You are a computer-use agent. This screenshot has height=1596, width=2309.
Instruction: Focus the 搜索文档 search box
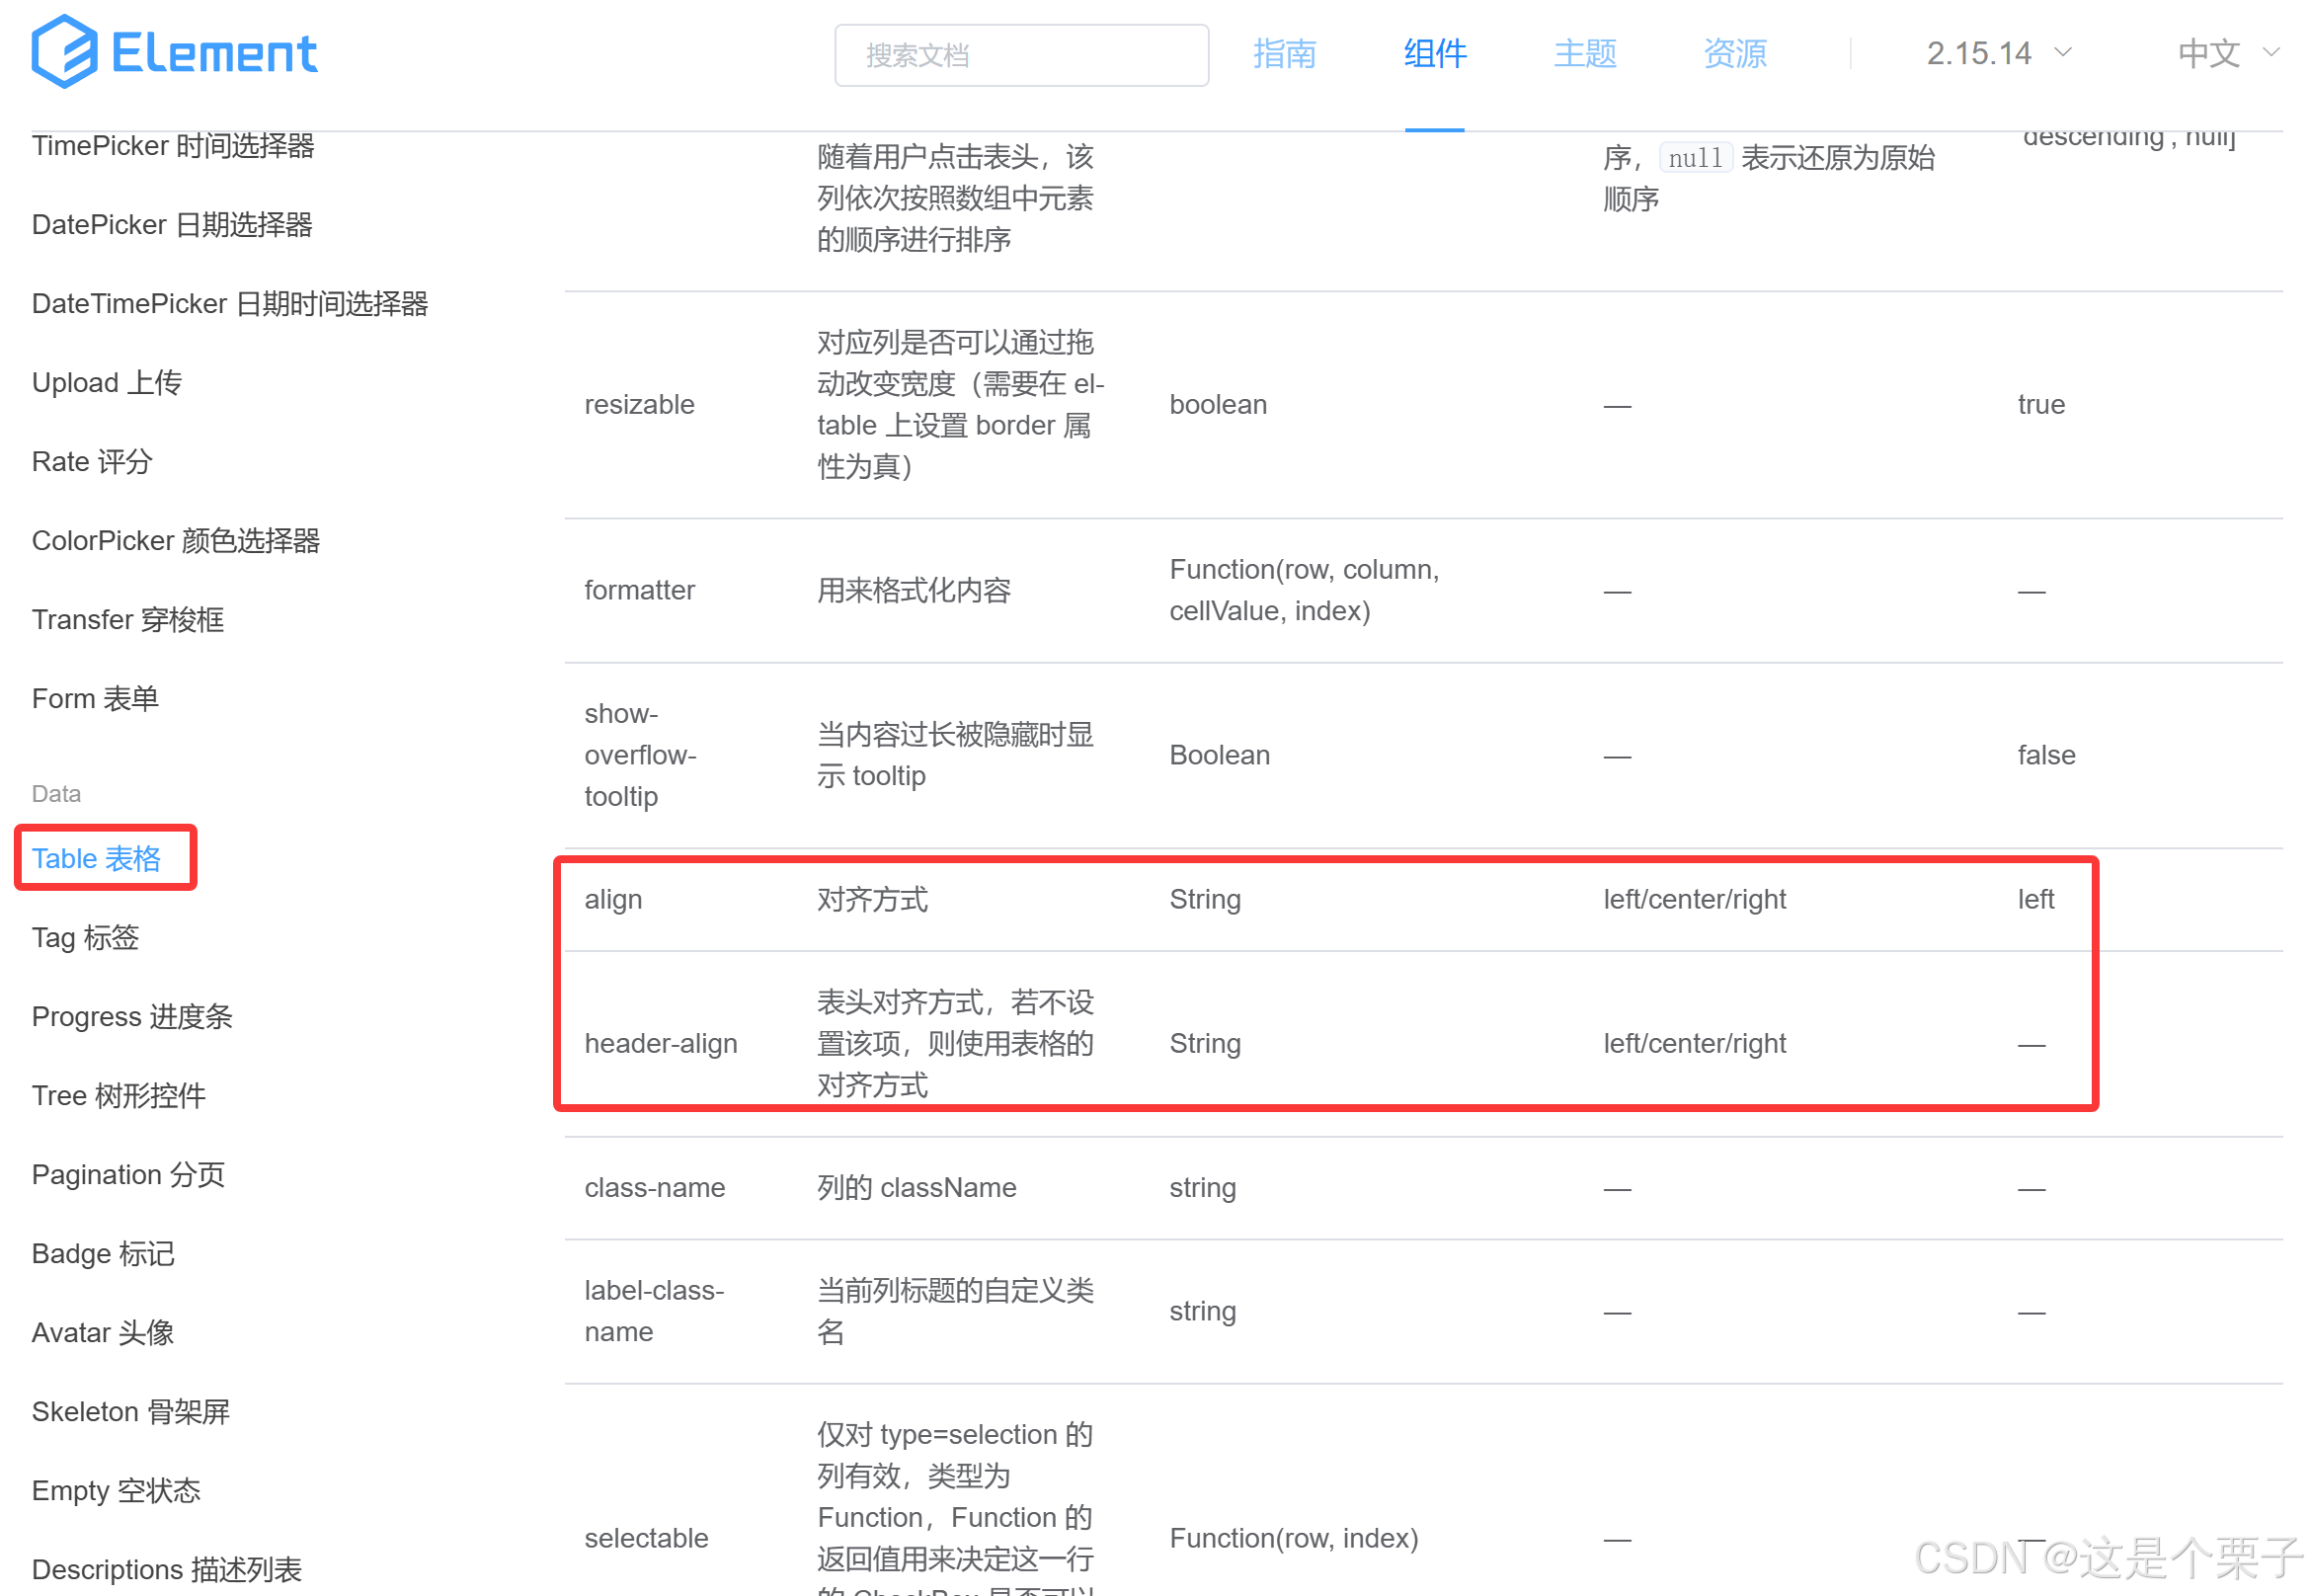point(1021,55)
